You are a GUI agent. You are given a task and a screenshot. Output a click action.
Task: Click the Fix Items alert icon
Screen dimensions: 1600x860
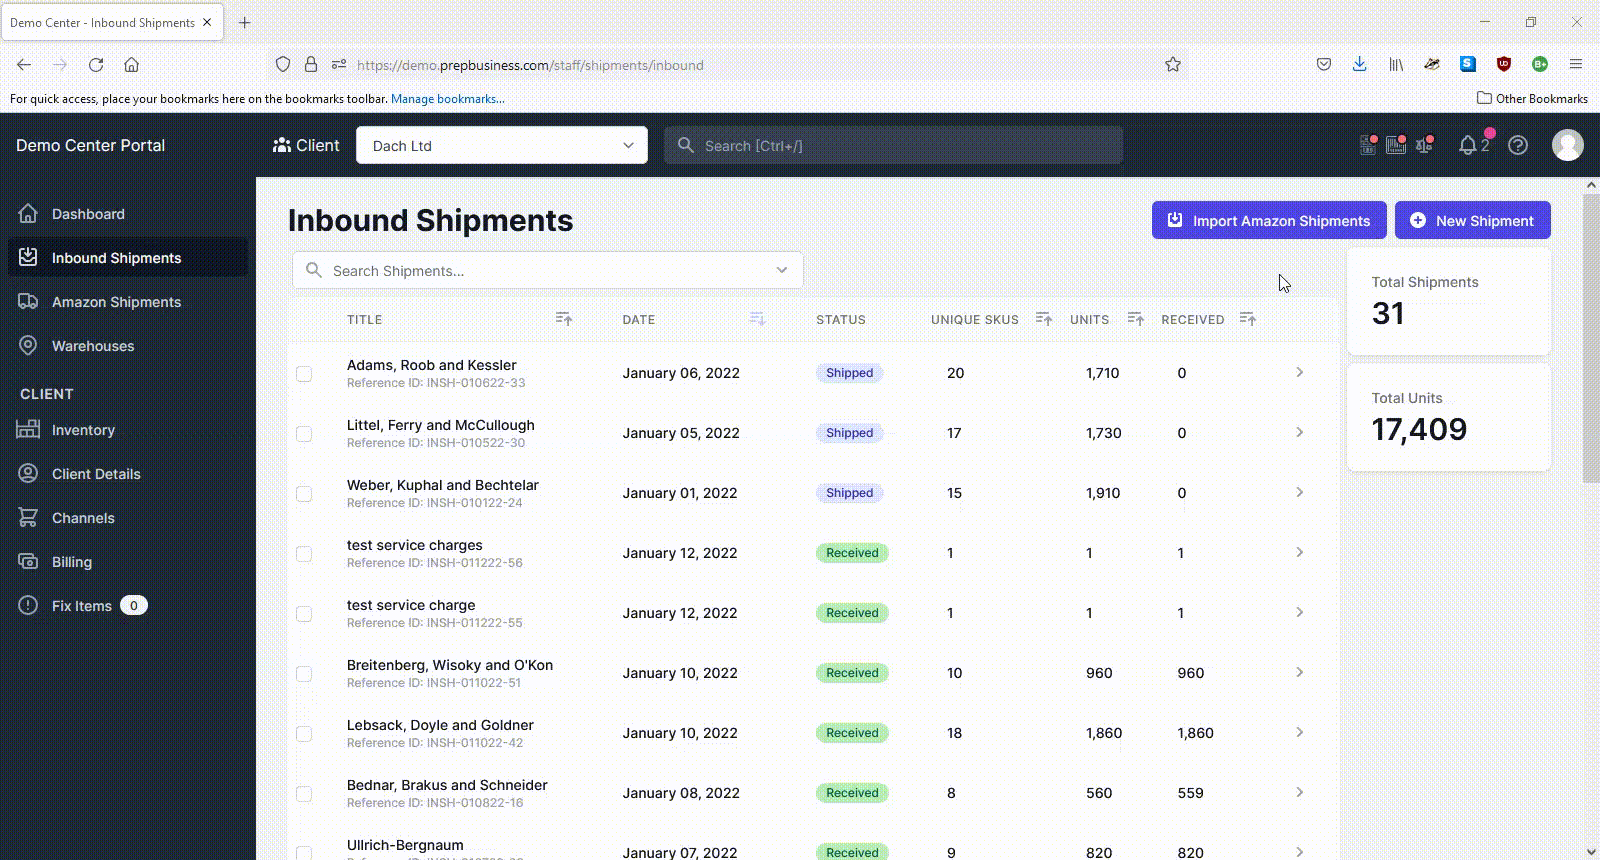click(x=28, y=605)
